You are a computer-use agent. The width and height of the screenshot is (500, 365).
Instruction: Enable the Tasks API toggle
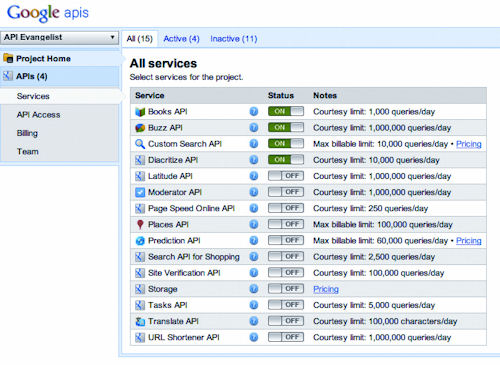click(x=286, y=305)
